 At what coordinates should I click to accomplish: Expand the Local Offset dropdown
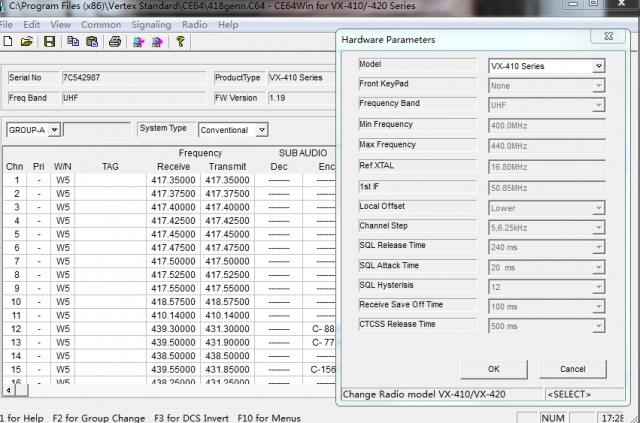click(x=598, y=208)
